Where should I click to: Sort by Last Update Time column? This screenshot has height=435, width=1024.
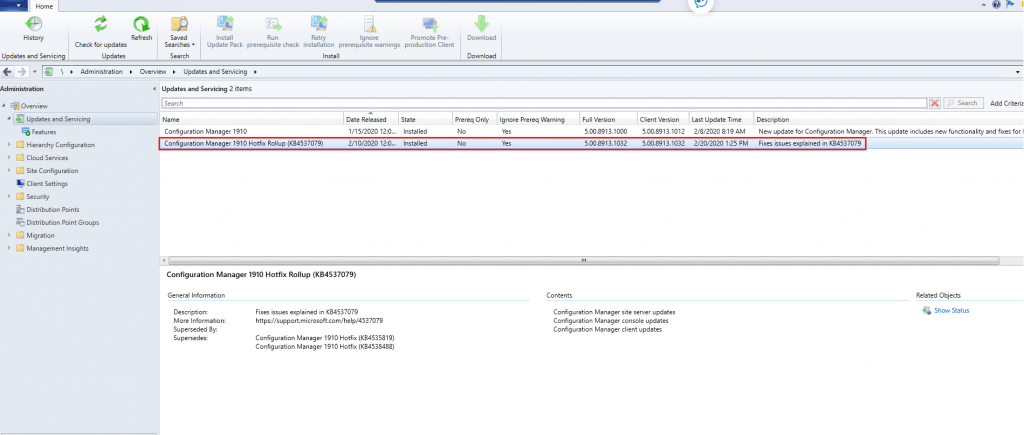(x=721, y=120)
